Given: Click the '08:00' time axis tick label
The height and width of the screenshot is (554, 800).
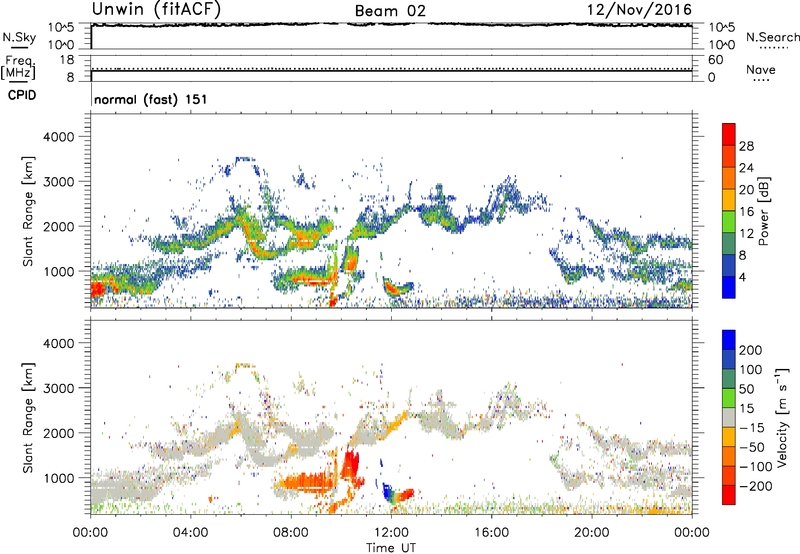Looking at the screenshot, I should point(290,533).
